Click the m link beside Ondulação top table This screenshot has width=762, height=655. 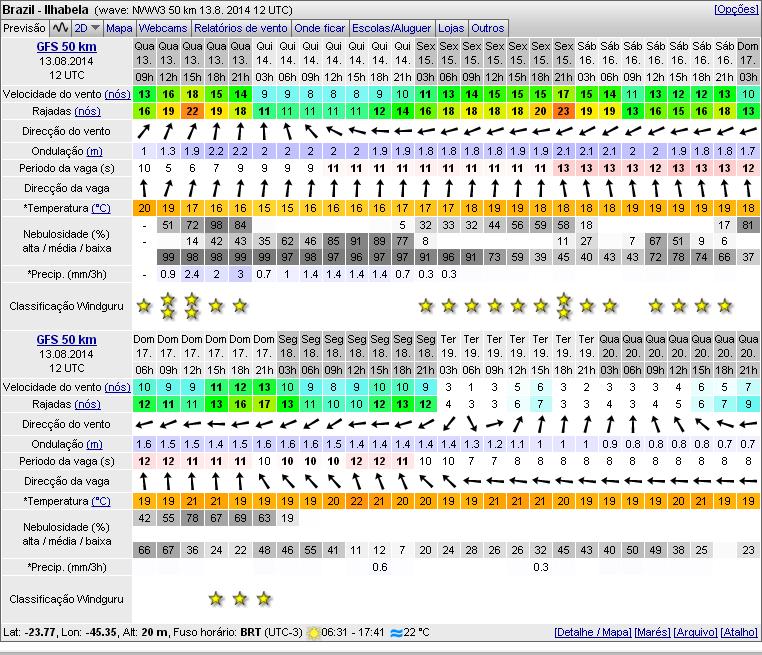point(94,151)
